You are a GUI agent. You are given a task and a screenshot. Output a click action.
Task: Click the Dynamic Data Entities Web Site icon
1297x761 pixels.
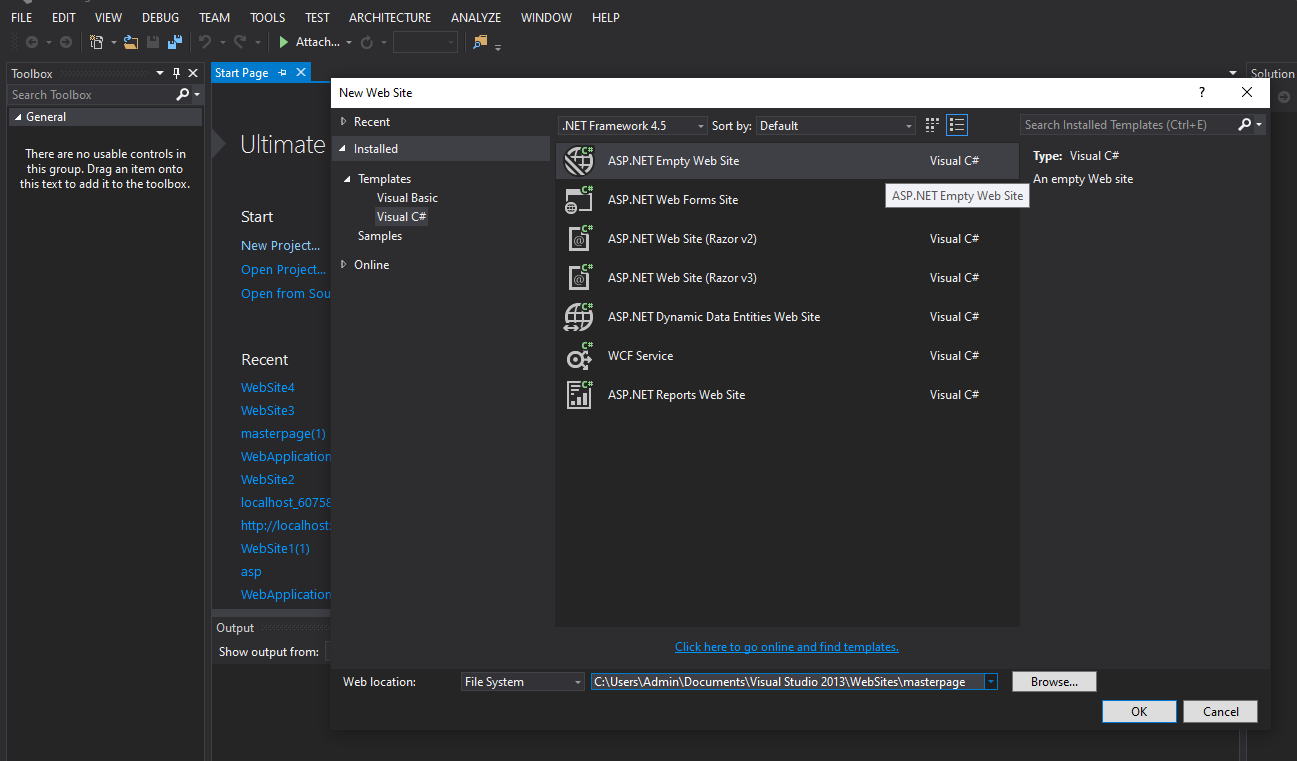point(579,317)
